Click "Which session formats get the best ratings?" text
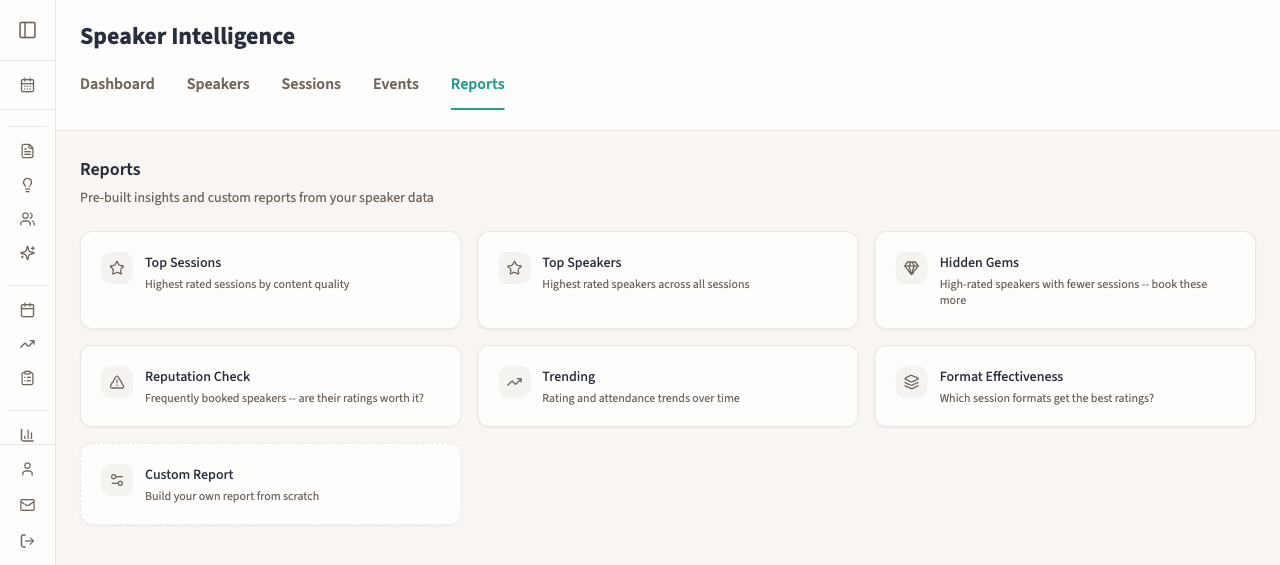Viewport: 1280px width, 565px height. click(x=1047, y=398)
